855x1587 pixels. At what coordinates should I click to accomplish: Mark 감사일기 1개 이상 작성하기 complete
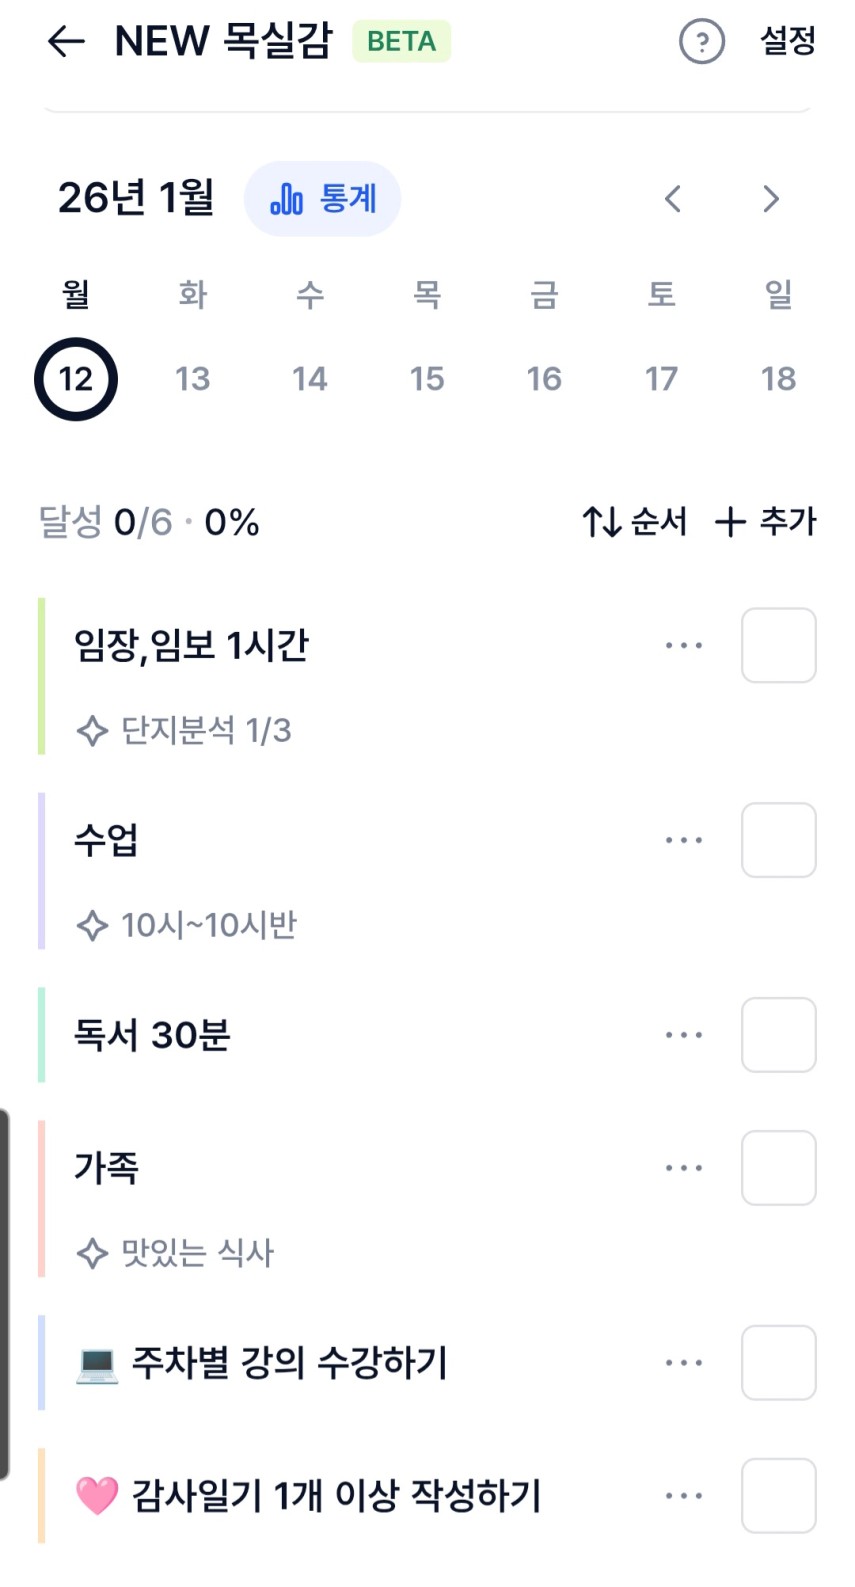778,1496
